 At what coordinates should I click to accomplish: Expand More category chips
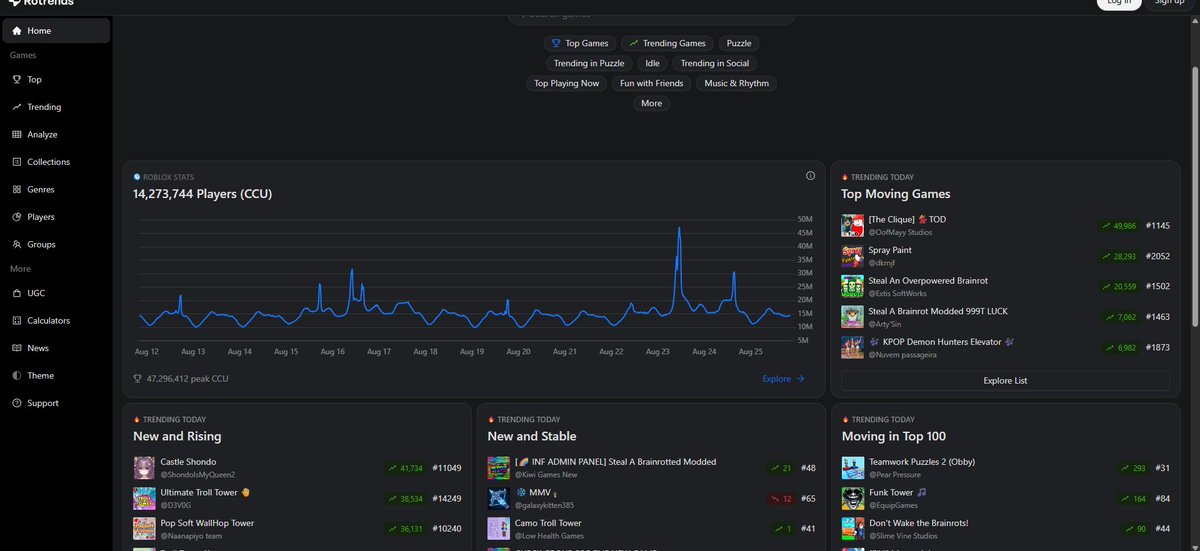[651, 103]
